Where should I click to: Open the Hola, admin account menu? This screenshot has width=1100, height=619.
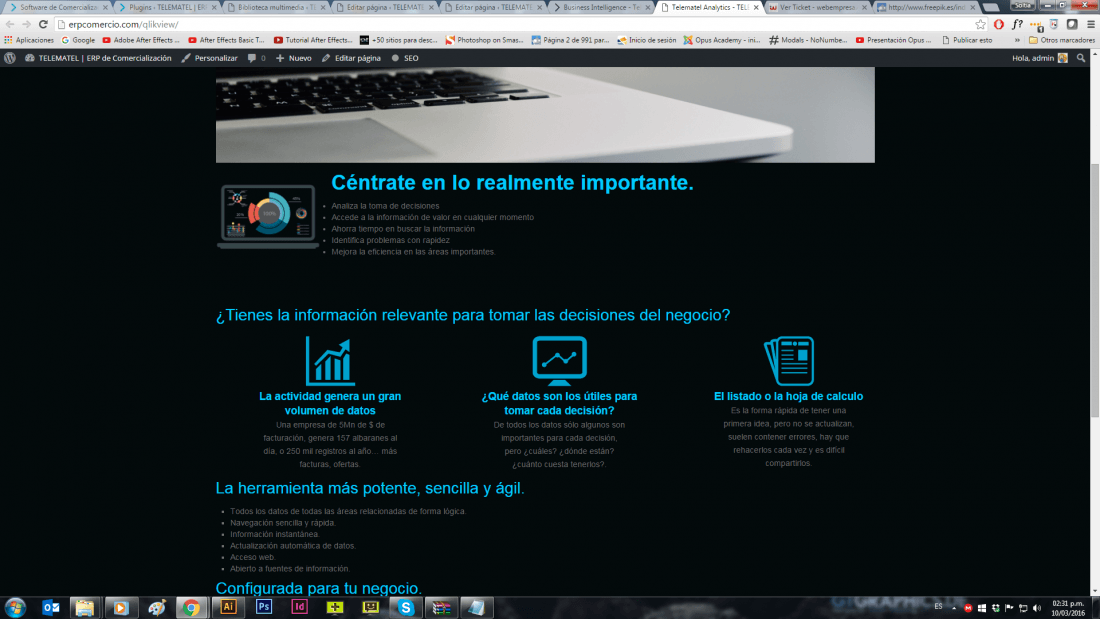click(x=1040, y=58)
